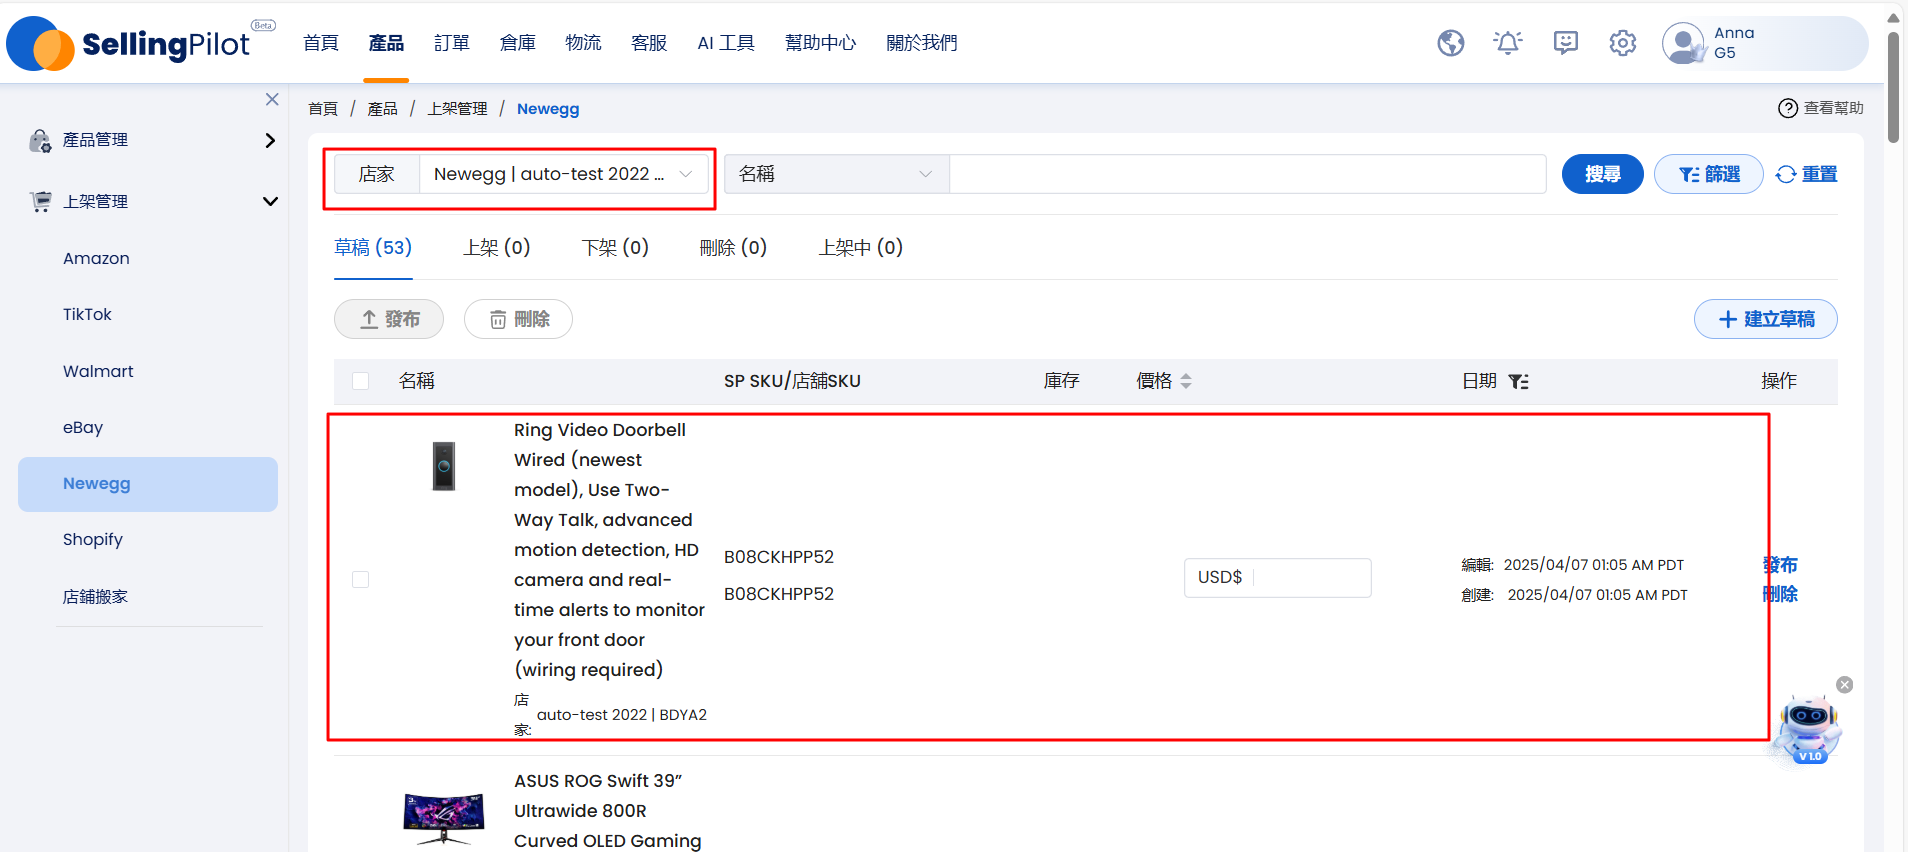1908x852 pixels.
Task: Click the 重置 reset button
Action: 1807,174
